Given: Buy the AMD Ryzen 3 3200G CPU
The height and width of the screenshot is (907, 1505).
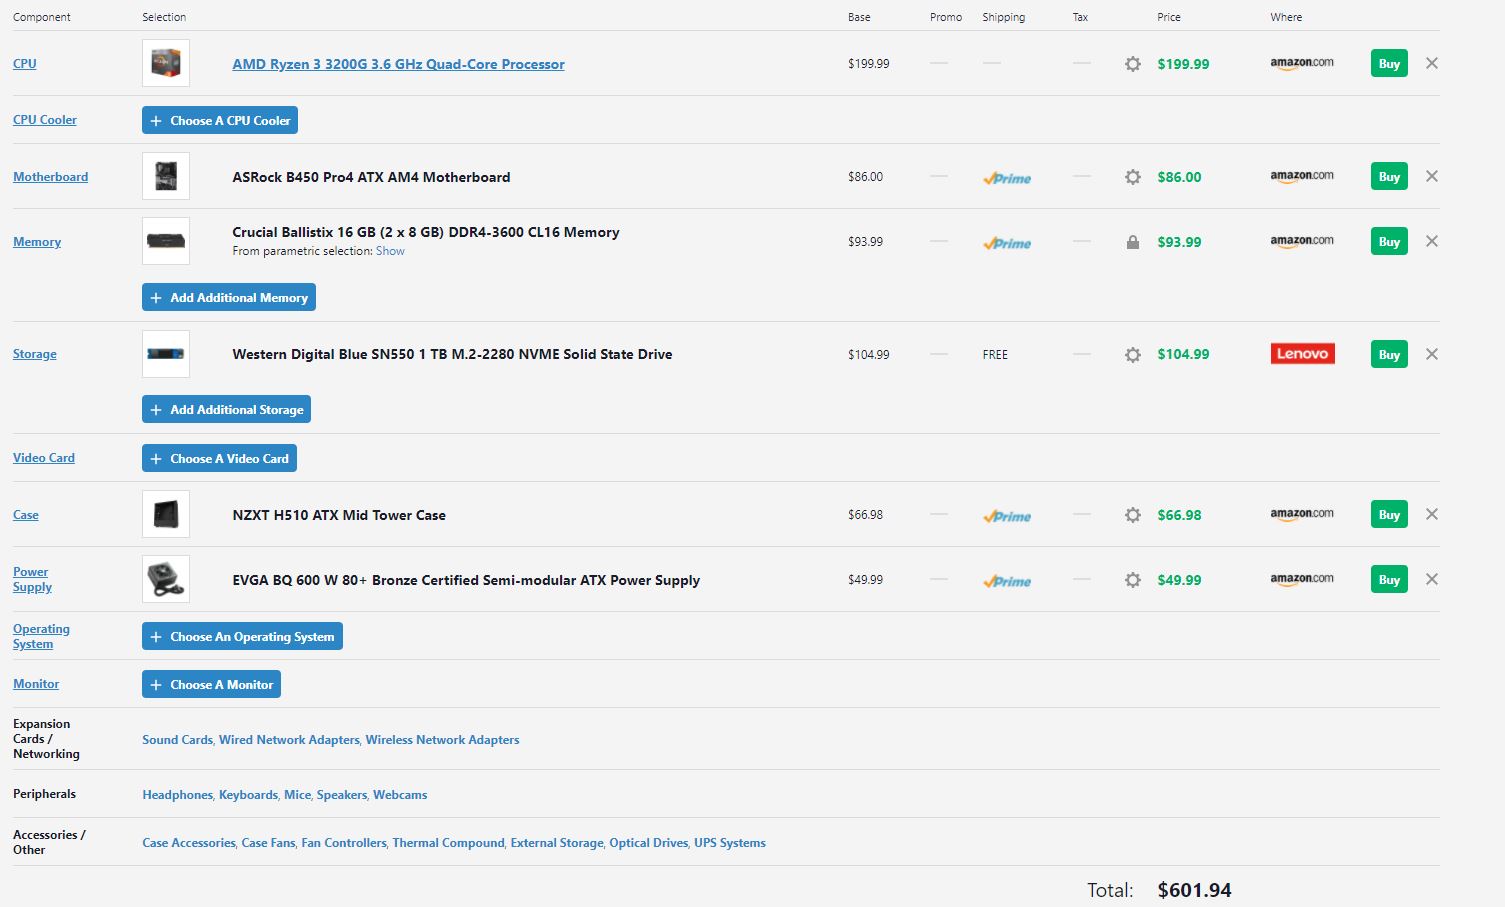Looking at the screenshot, I should (x=1389, y=63).
